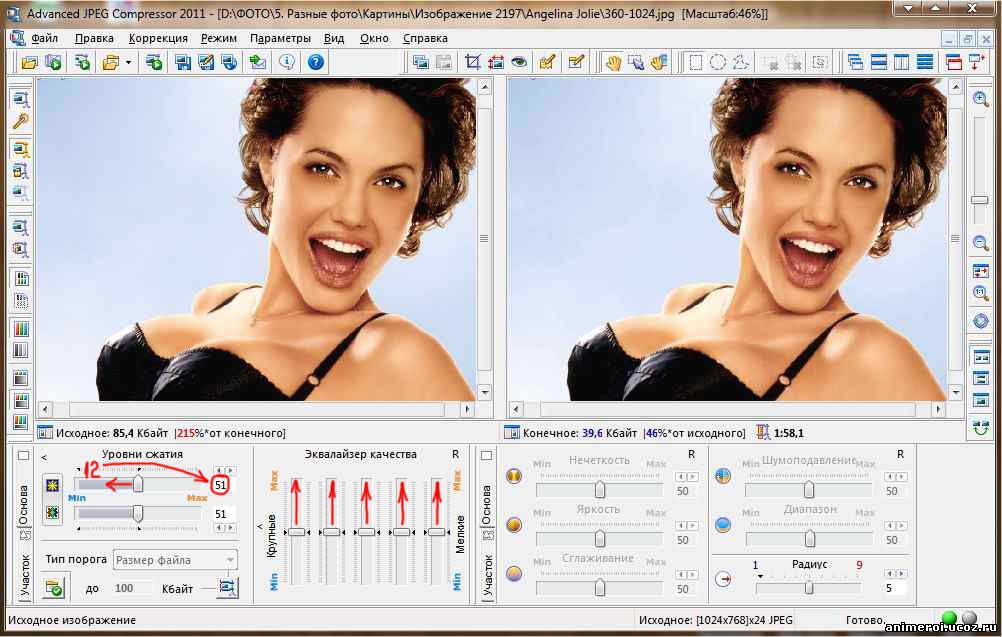Click the Диапазон value stepper arrows
Viewport: 1002px width, 637px height.
point(895,525)
